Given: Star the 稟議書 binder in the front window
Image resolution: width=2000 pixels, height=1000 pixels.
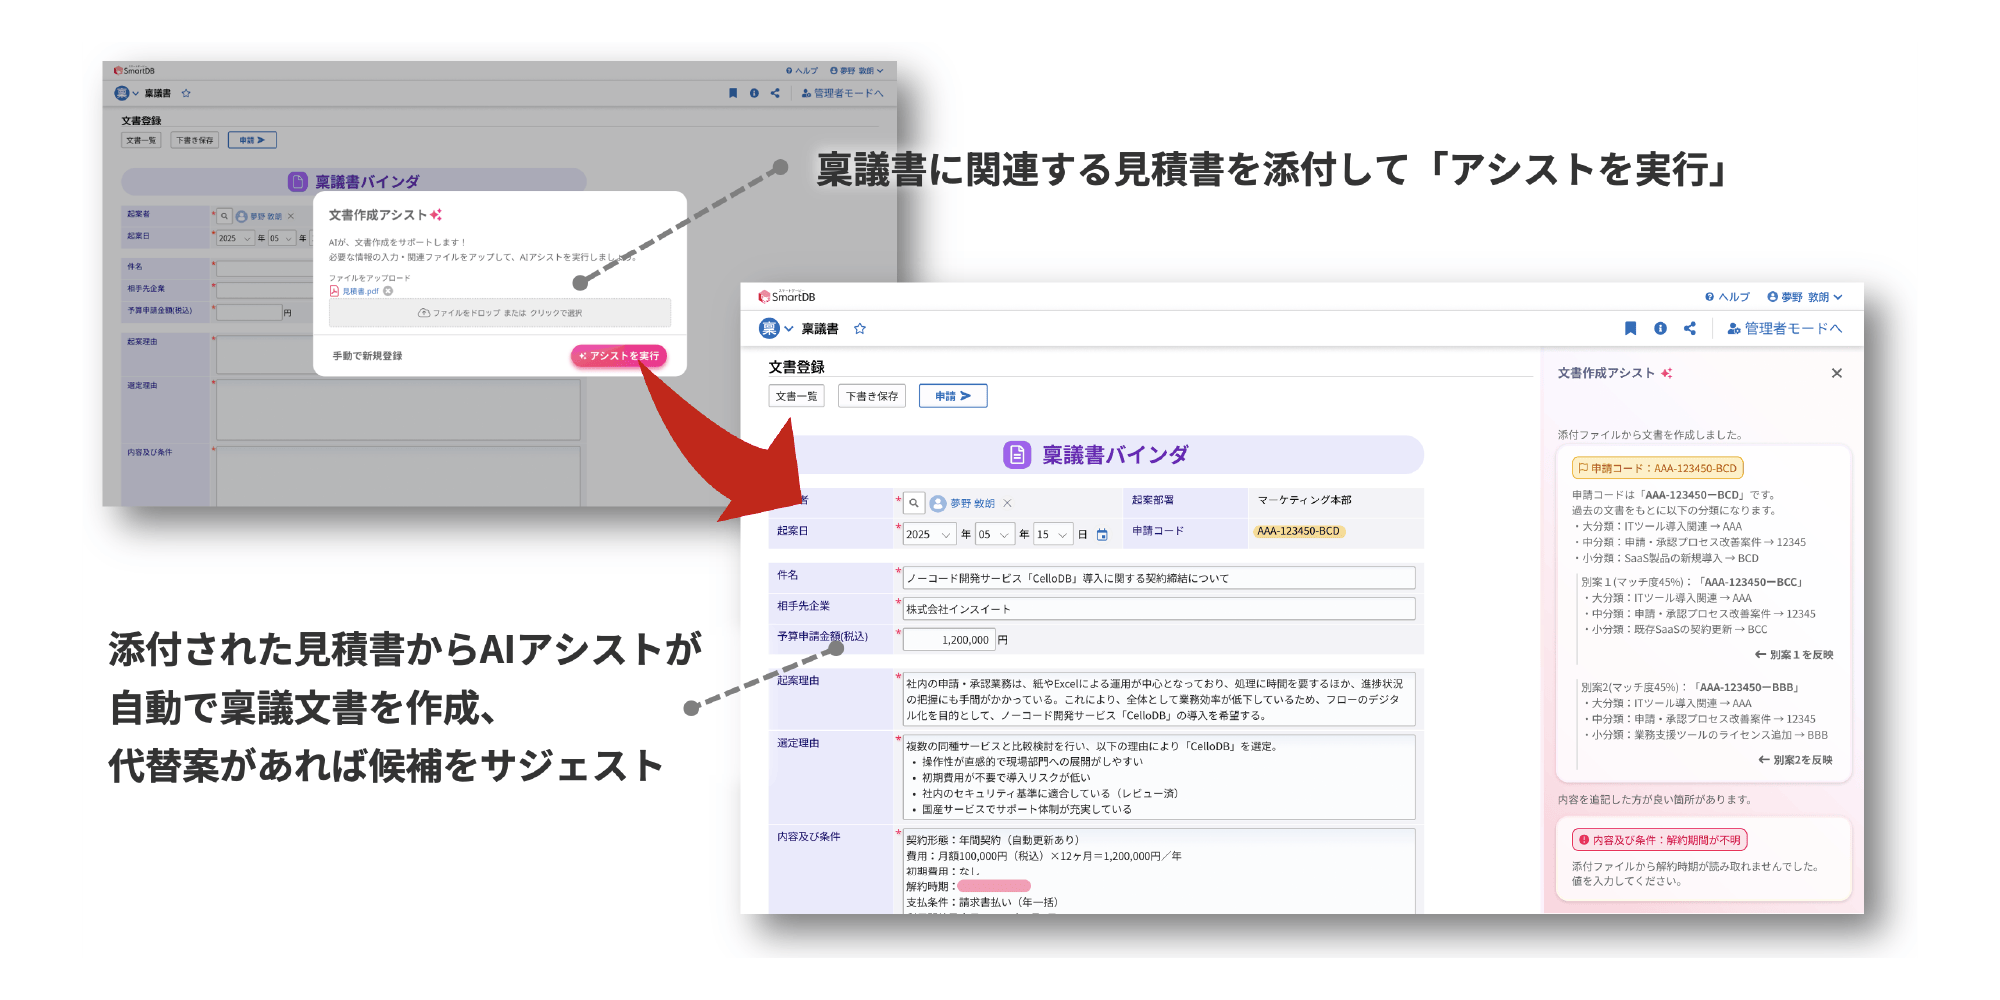Looking at the screenshot, I should click(860, 329).
